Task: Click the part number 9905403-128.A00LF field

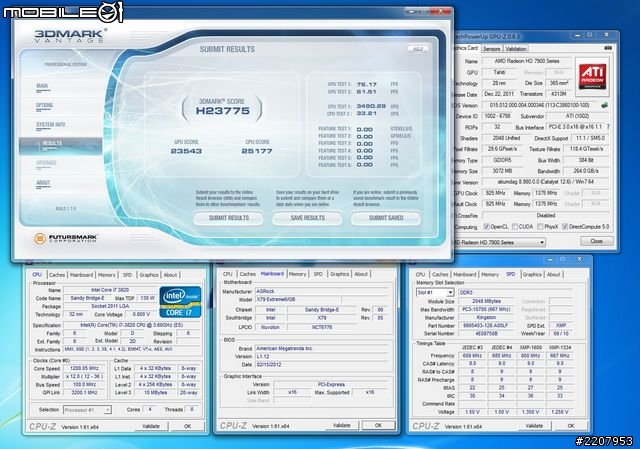Action: pos(486,325)
